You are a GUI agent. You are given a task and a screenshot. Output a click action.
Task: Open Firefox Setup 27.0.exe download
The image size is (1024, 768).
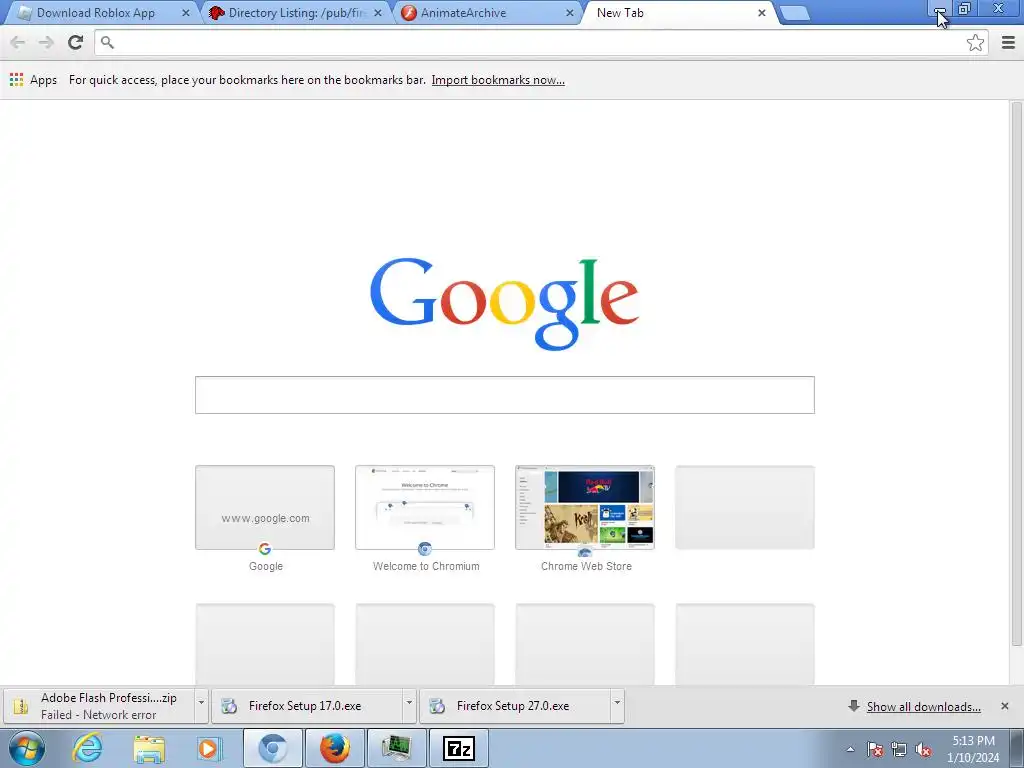(x=513, y=706)
